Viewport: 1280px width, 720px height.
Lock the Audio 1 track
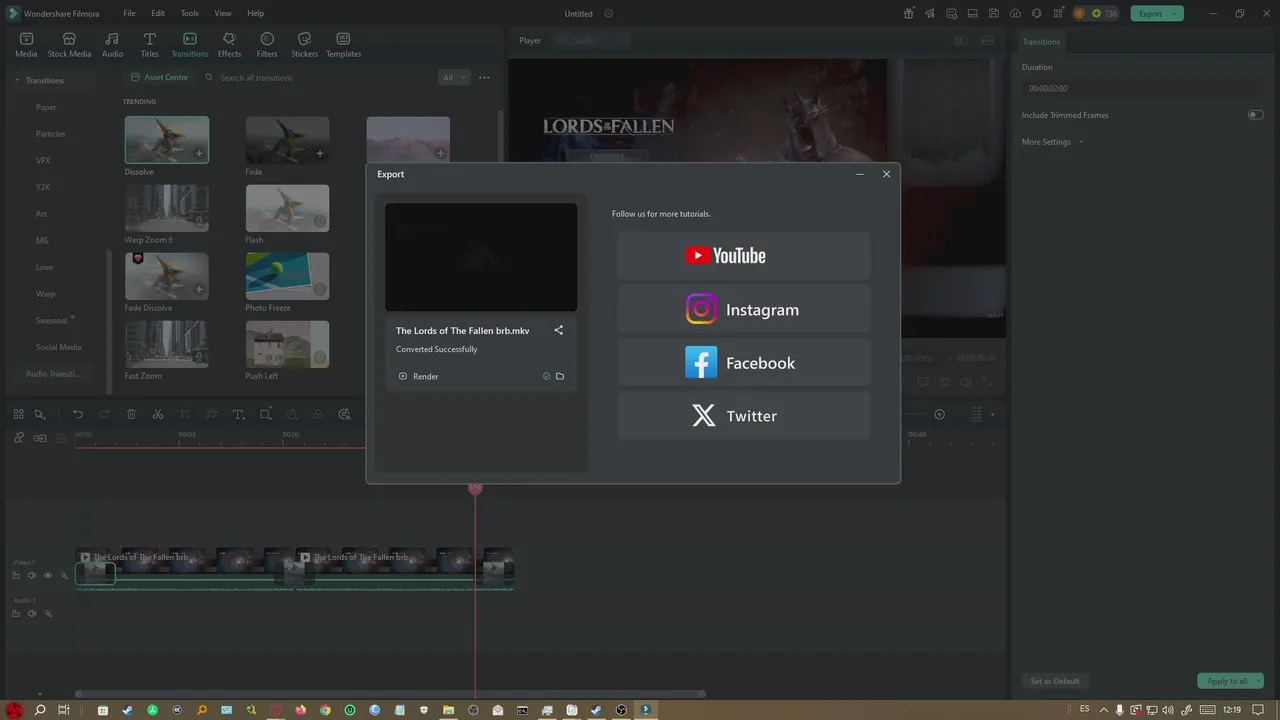coord(16,613)
